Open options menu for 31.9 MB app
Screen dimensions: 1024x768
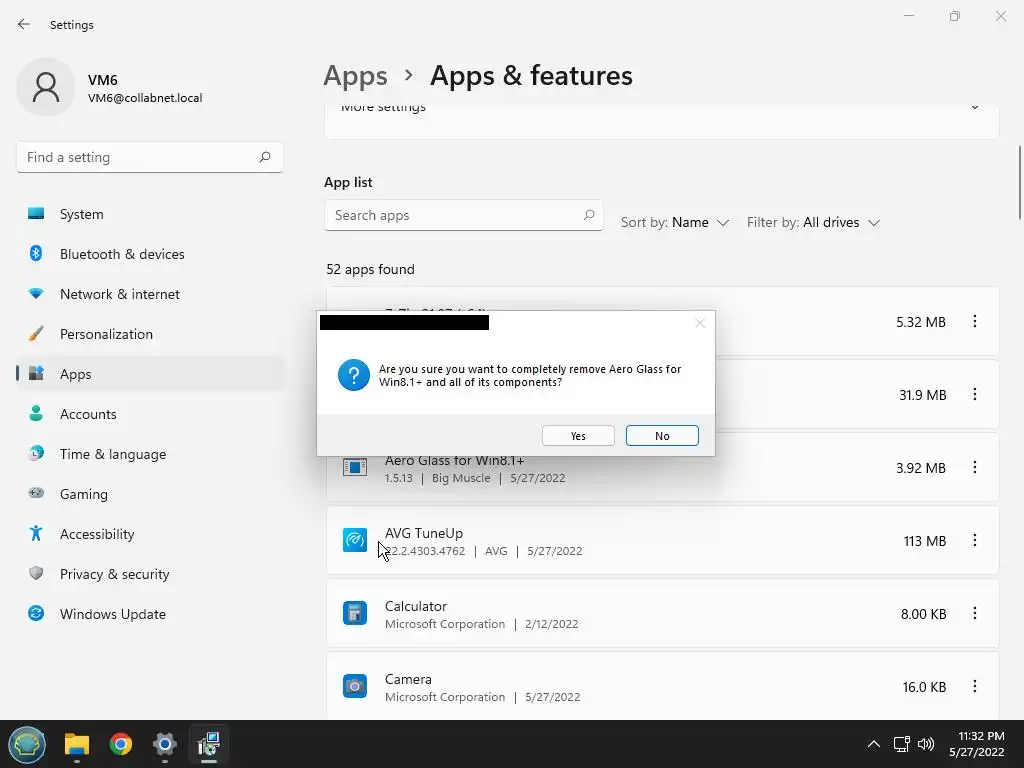pyautogui.click(x=974, y=394)
